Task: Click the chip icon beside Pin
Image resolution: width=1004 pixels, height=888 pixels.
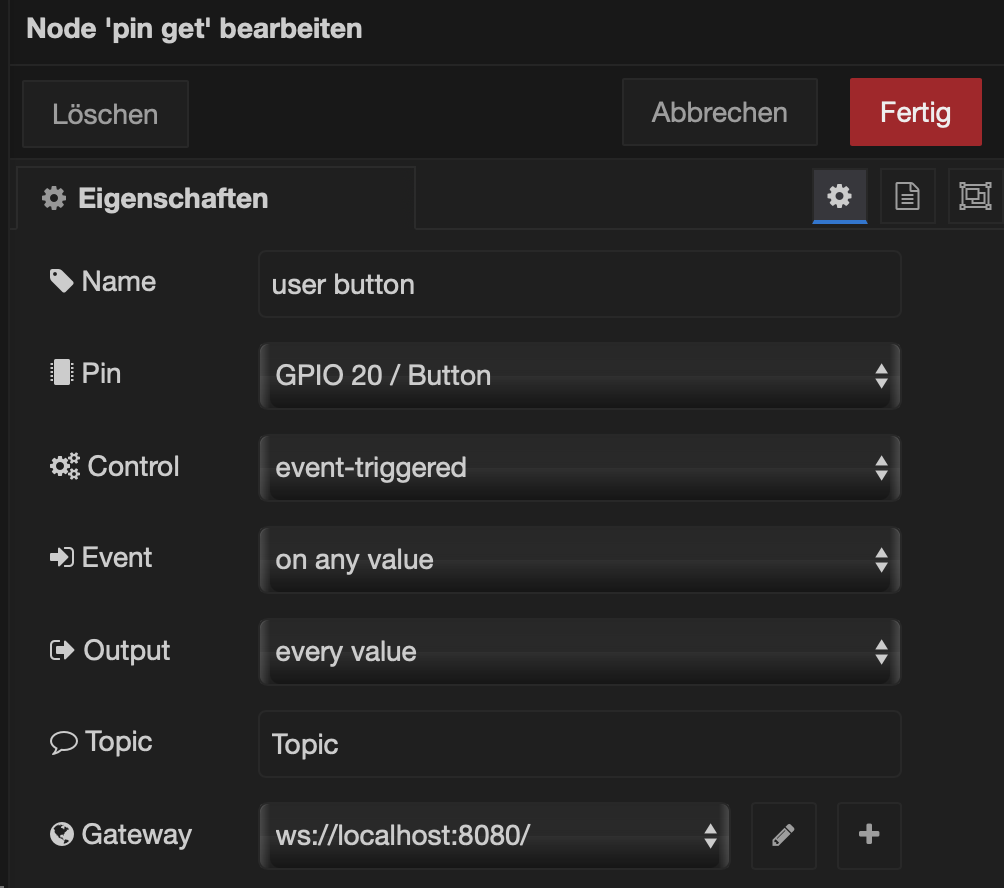Action: click(62, 374)
